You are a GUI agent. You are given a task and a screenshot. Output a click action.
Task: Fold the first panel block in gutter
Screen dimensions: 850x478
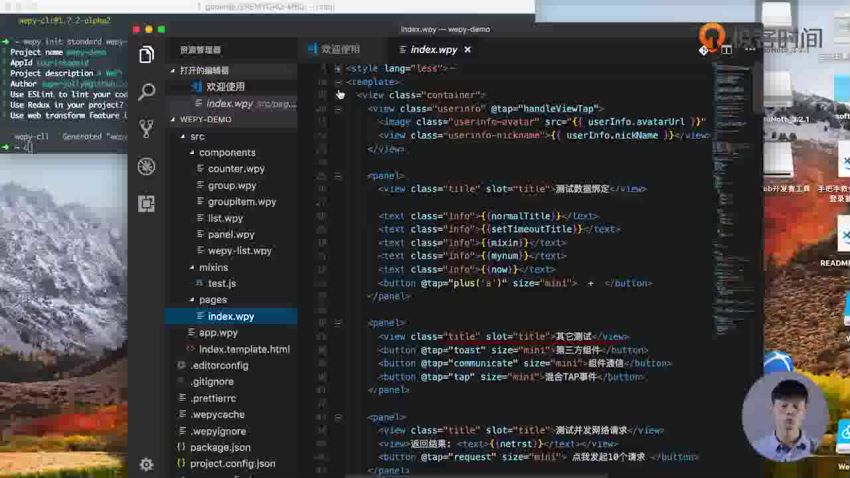click(338, 176)
